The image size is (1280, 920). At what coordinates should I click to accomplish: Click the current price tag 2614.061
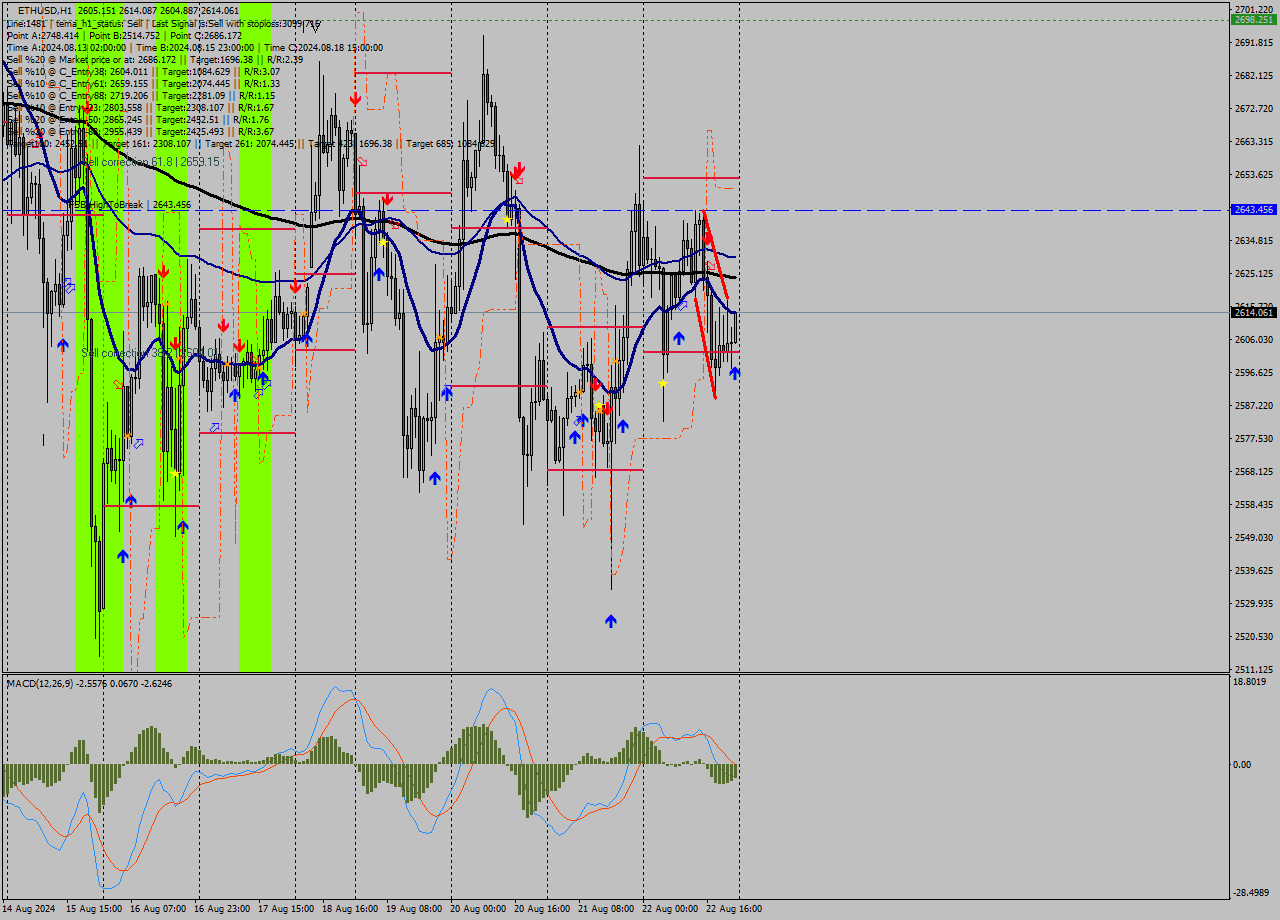coord(1254,313)
